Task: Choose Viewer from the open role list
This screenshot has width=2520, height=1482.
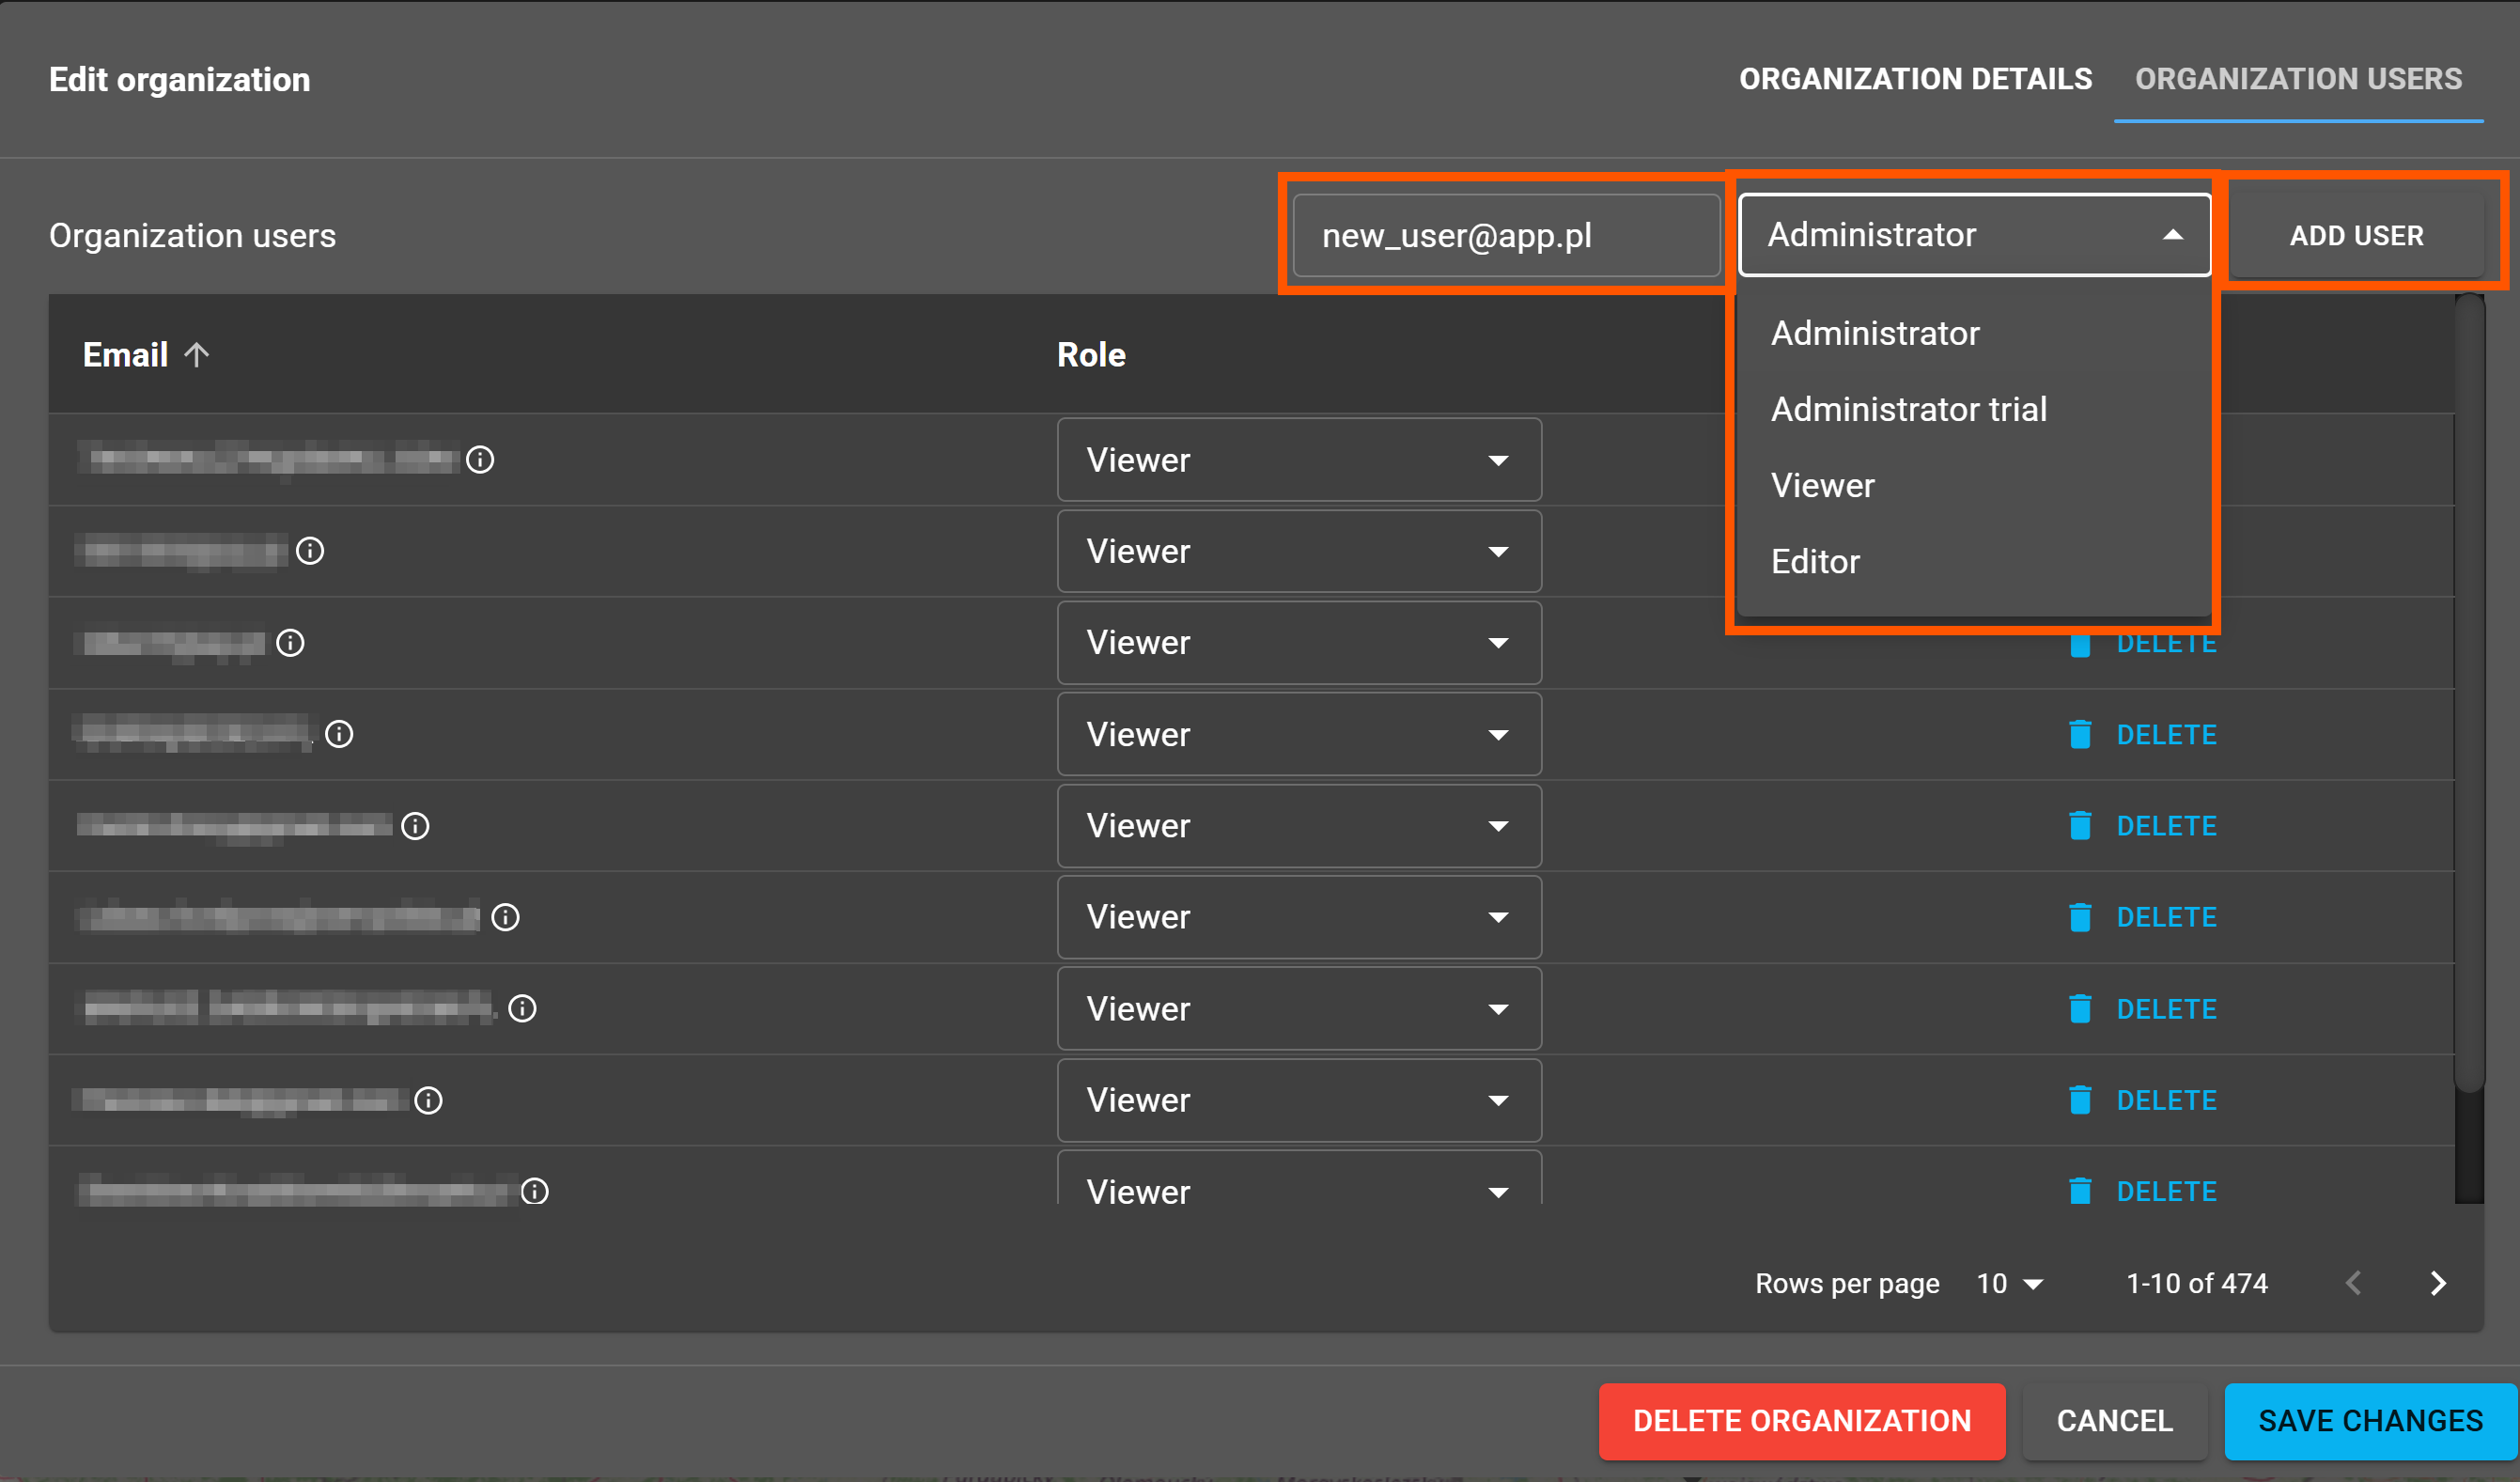Action: tap(1974, 485)
